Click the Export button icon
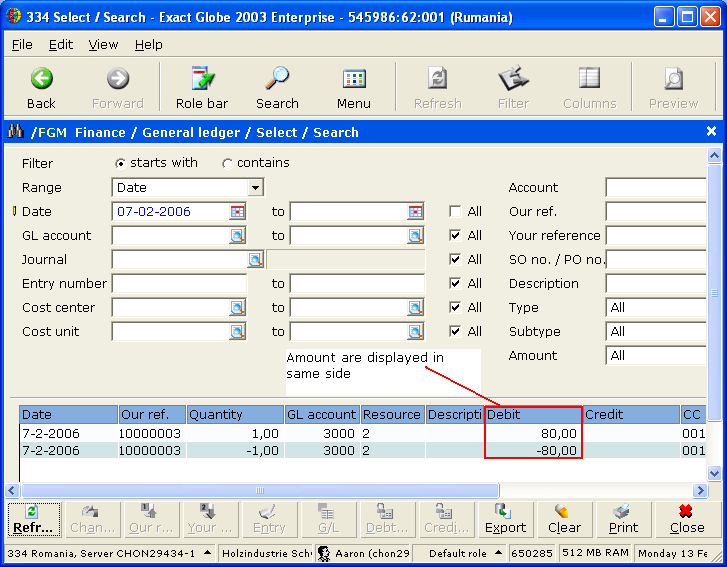The height and width of the screenshot is (567, 727). 505,512
